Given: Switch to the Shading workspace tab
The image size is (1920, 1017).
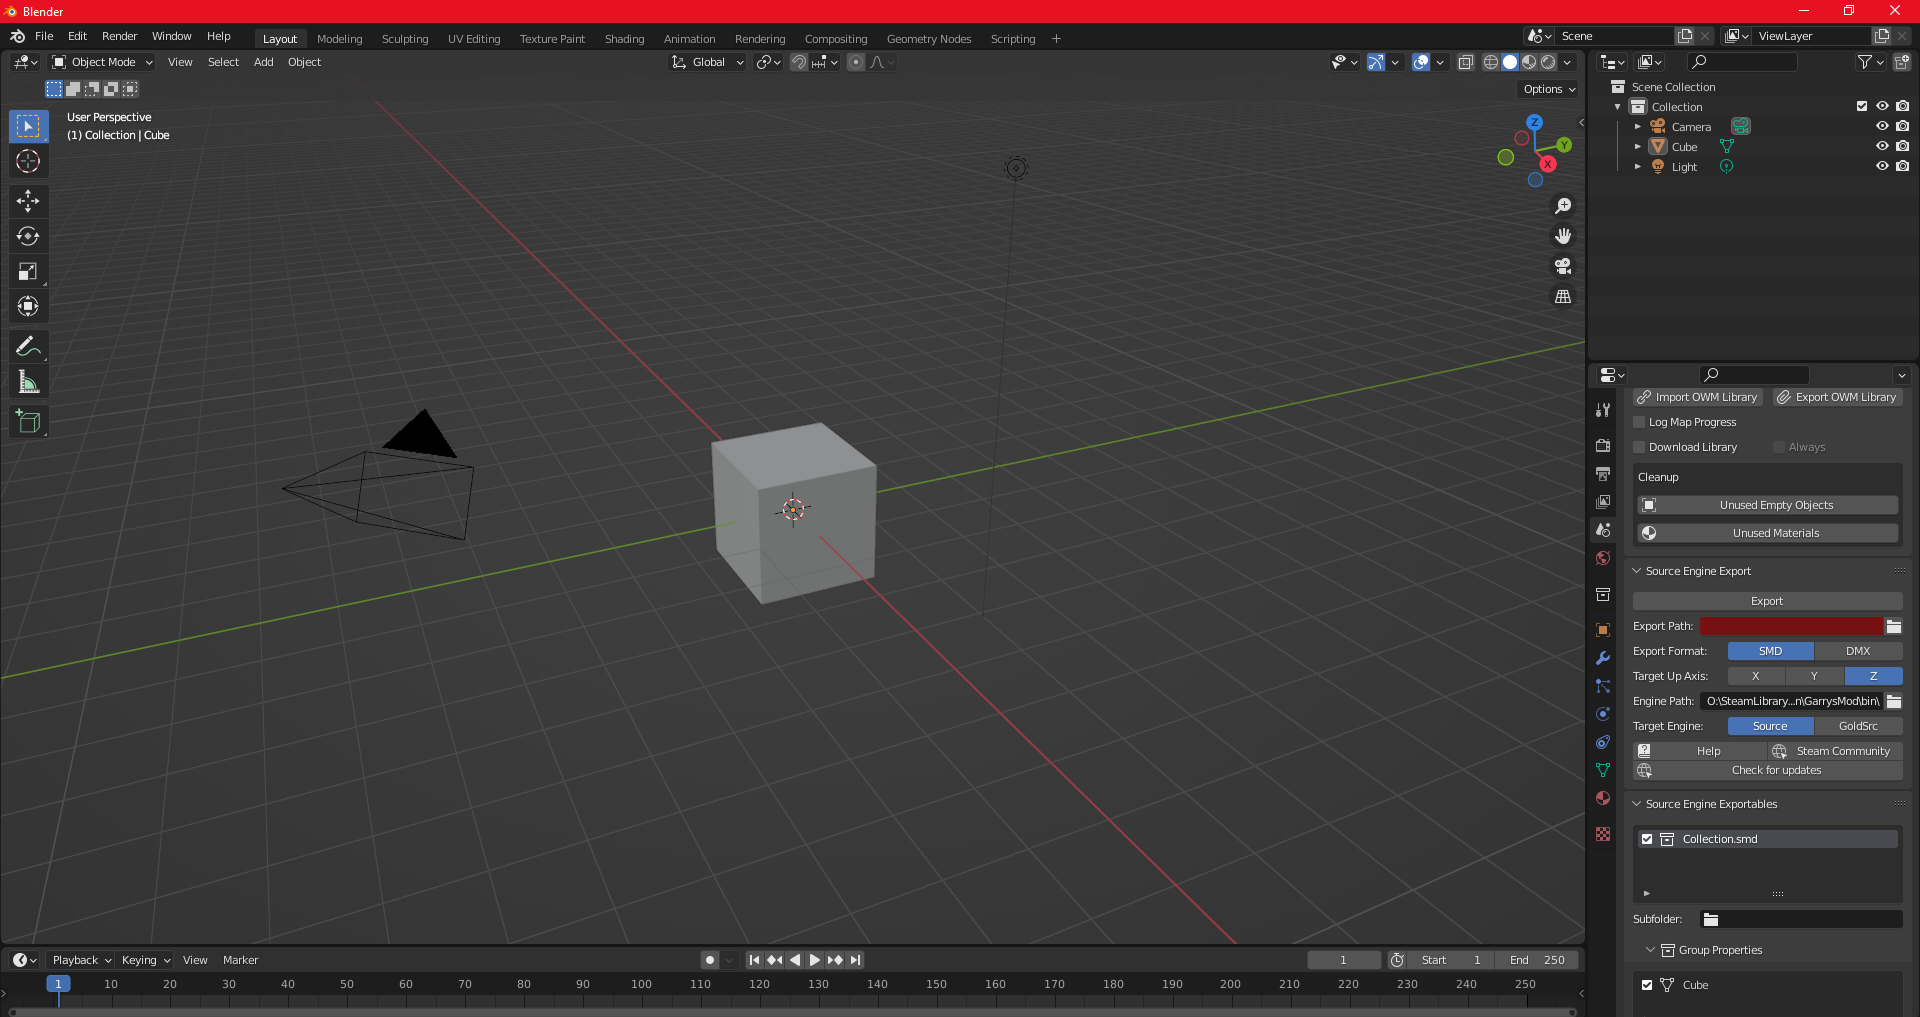Looking at the screenshot, I should [x=624, y=39].
